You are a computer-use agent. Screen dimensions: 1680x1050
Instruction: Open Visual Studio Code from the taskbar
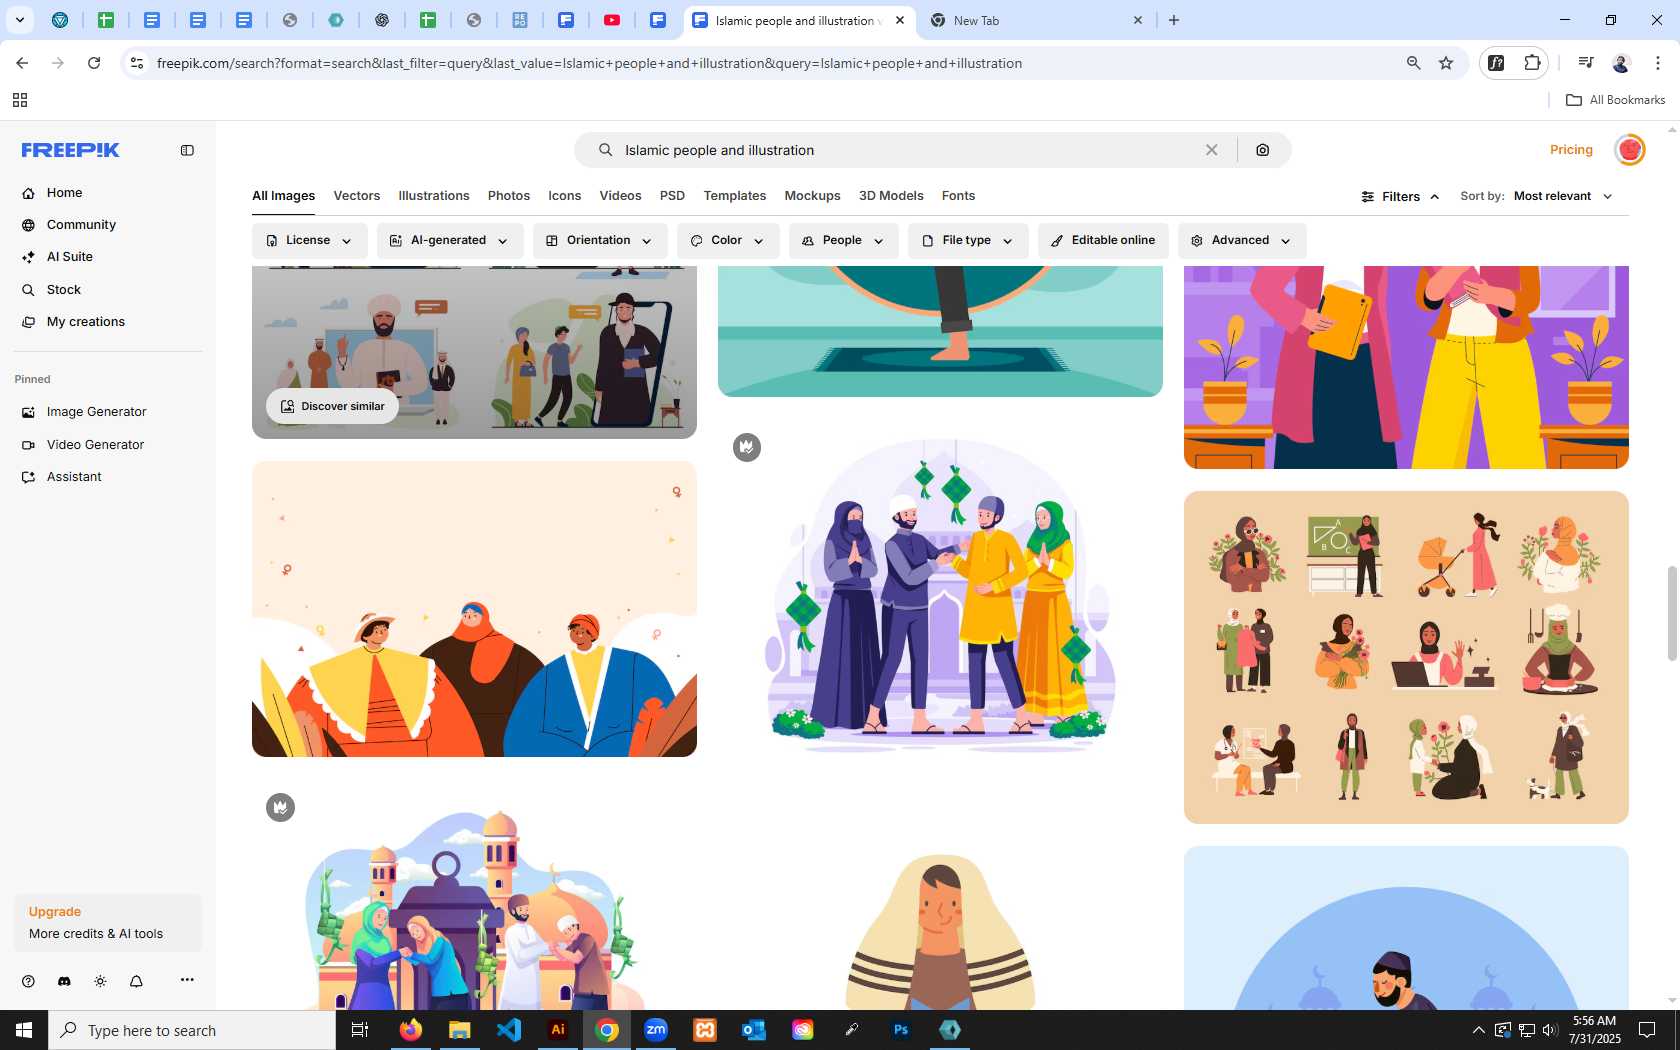pos(509,1030)
